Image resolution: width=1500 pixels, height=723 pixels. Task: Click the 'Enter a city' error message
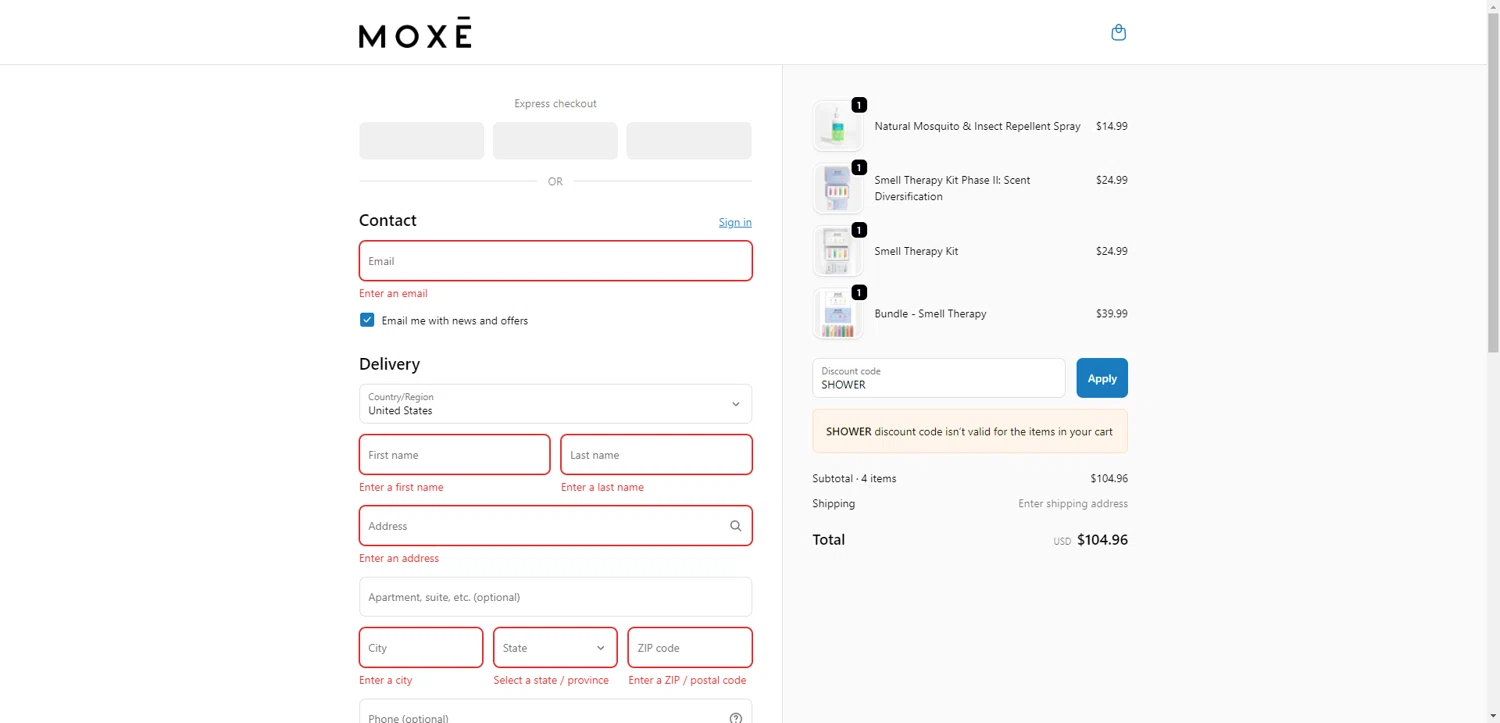pos(385,681)
